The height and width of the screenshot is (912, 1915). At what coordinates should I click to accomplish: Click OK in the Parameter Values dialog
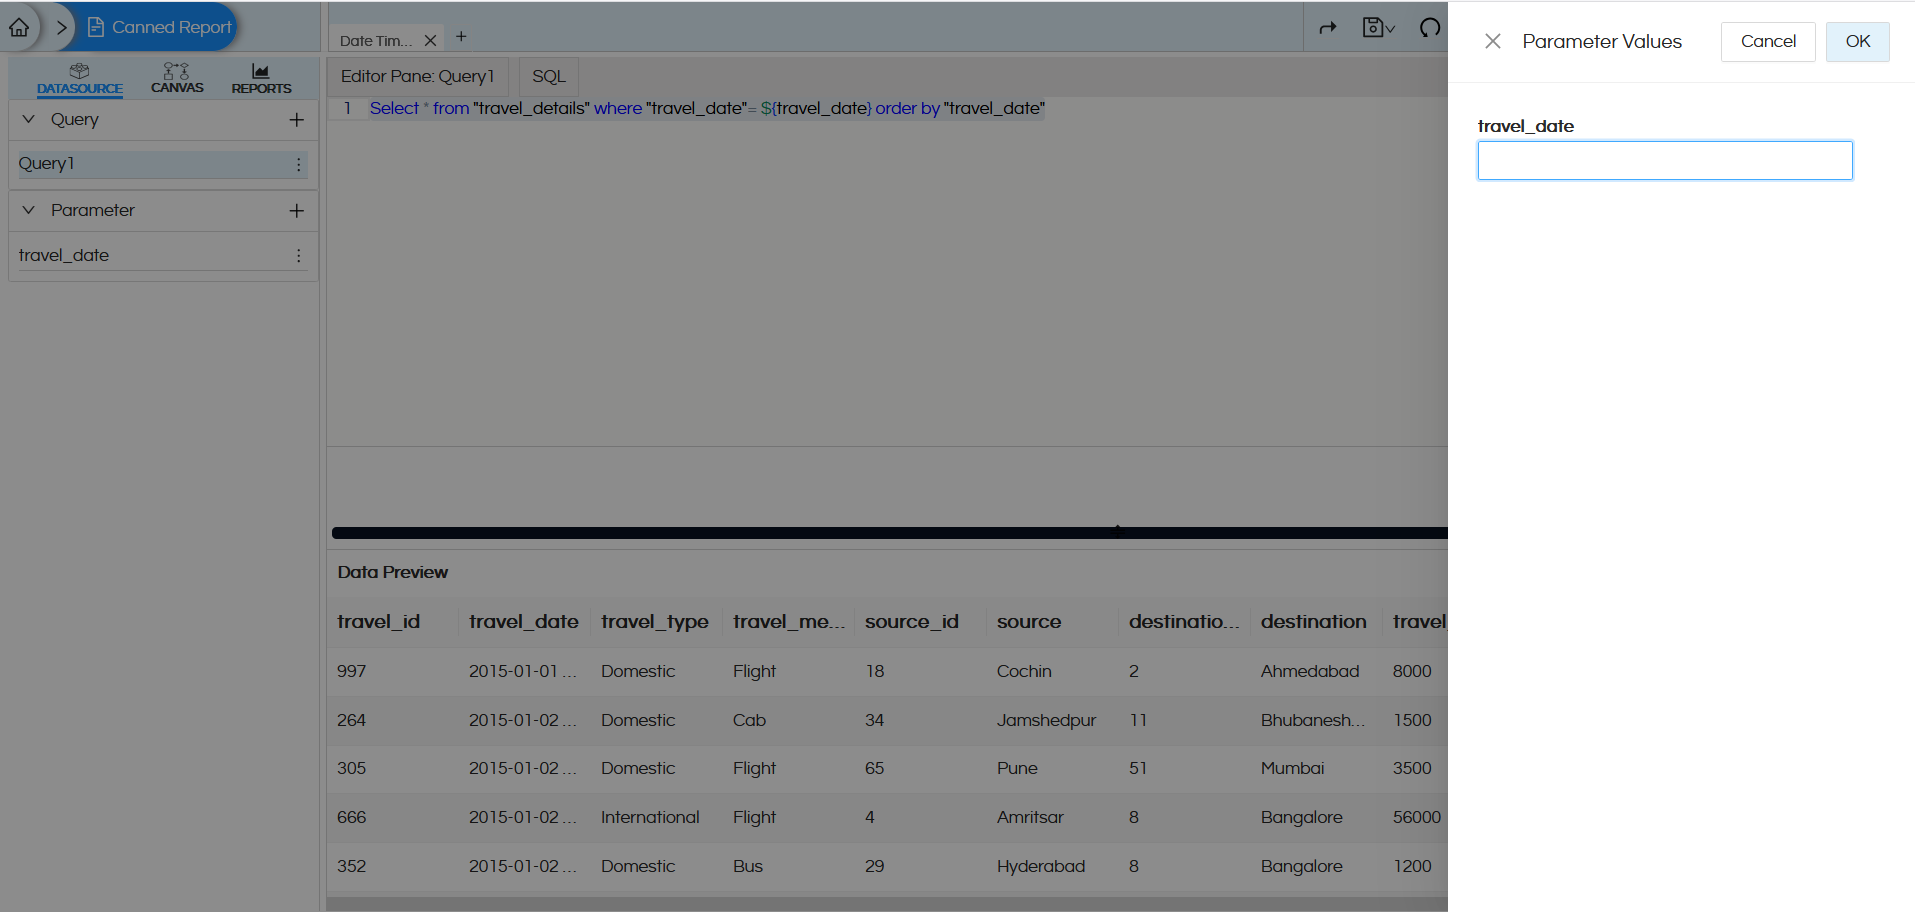click(x=1857, y=41)
